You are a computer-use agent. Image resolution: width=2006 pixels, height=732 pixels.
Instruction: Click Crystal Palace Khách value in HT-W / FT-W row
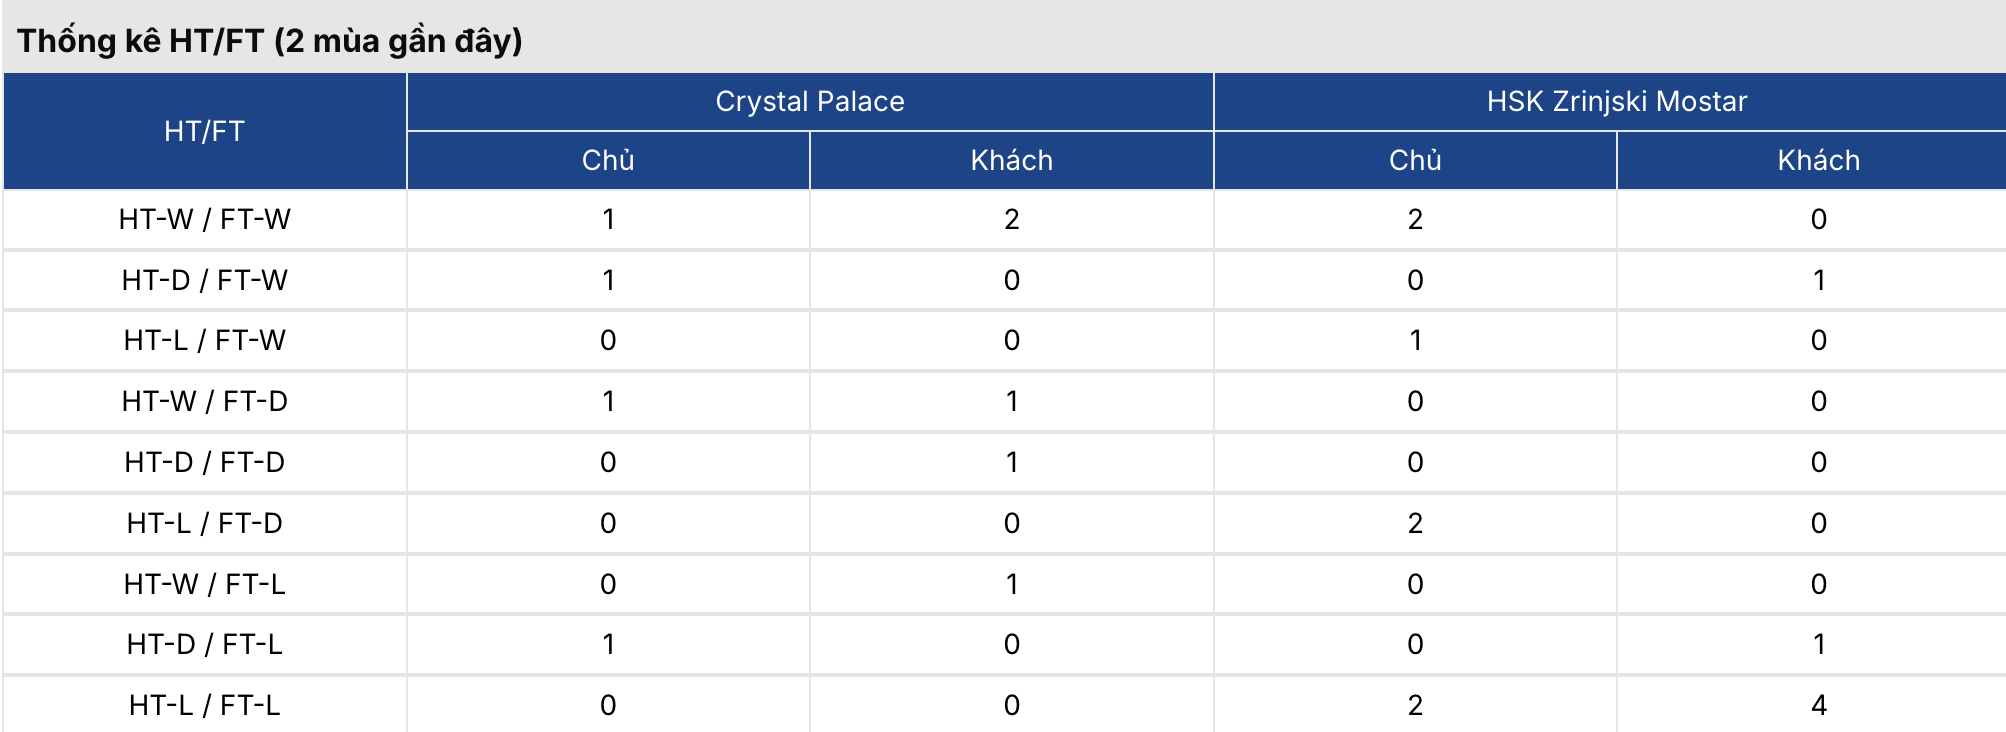tap(1011, 219)
